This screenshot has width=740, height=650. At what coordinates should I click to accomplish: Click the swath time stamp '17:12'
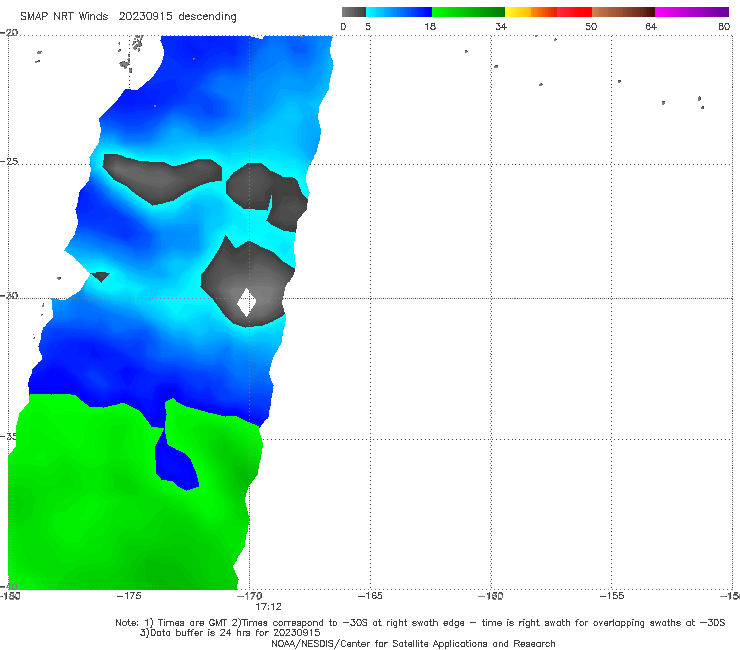[x=268, y=607]
